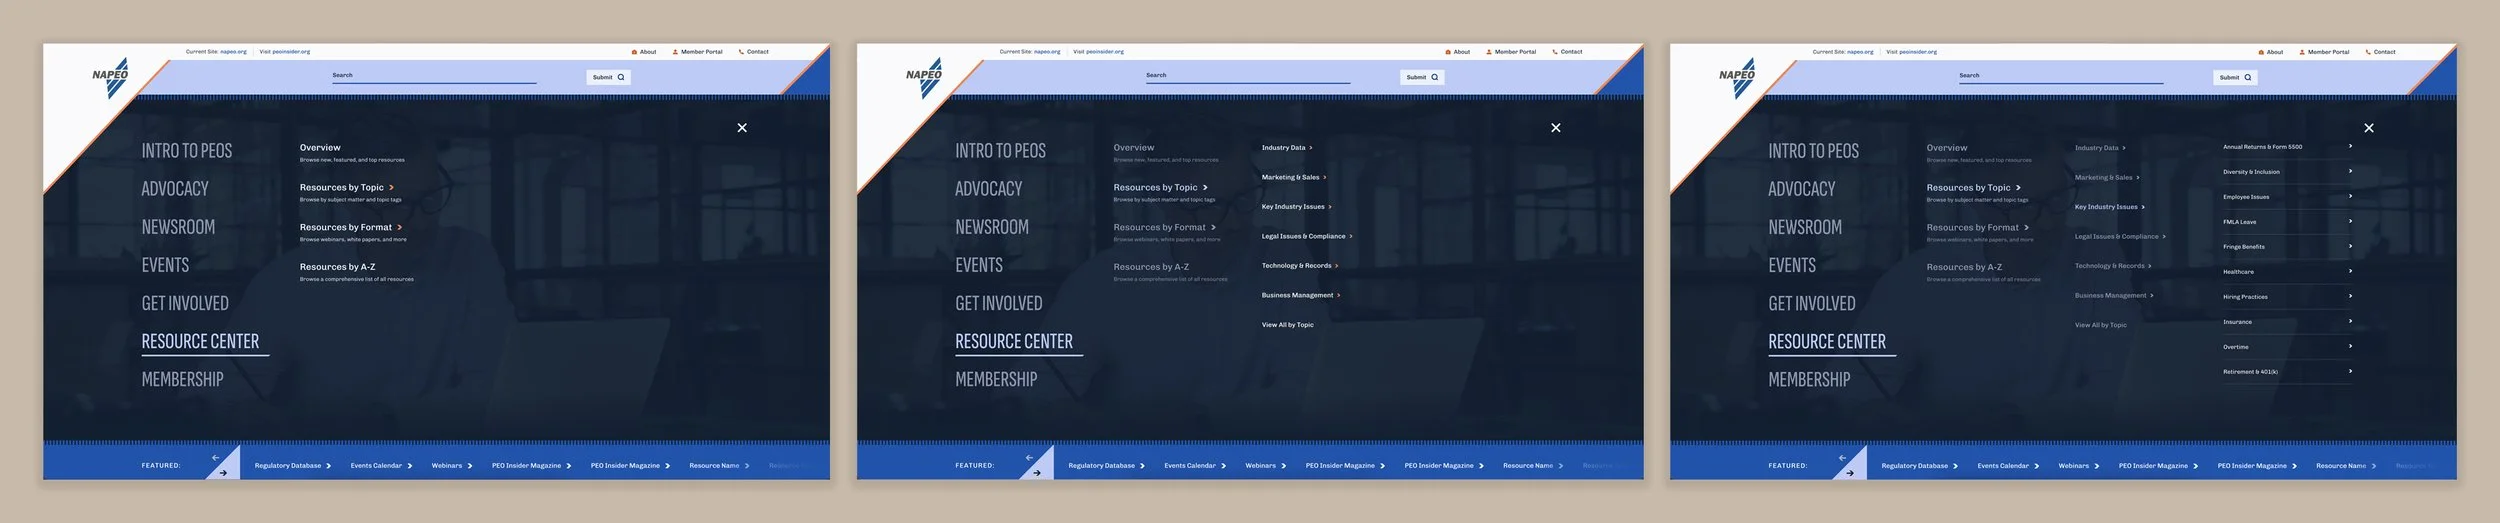The image size is (2500, 523).
Task: Click Submit search button in the right mockup
Action: (2235, 77)
